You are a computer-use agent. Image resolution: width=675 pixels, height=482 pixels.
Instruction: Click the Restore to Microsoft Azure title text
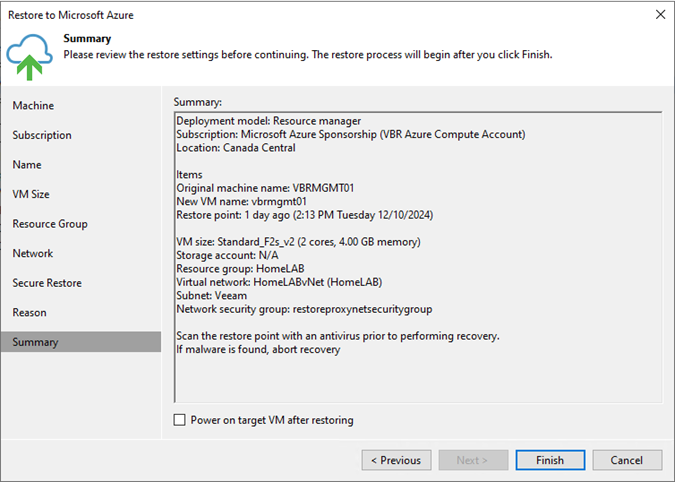point(71,15)
